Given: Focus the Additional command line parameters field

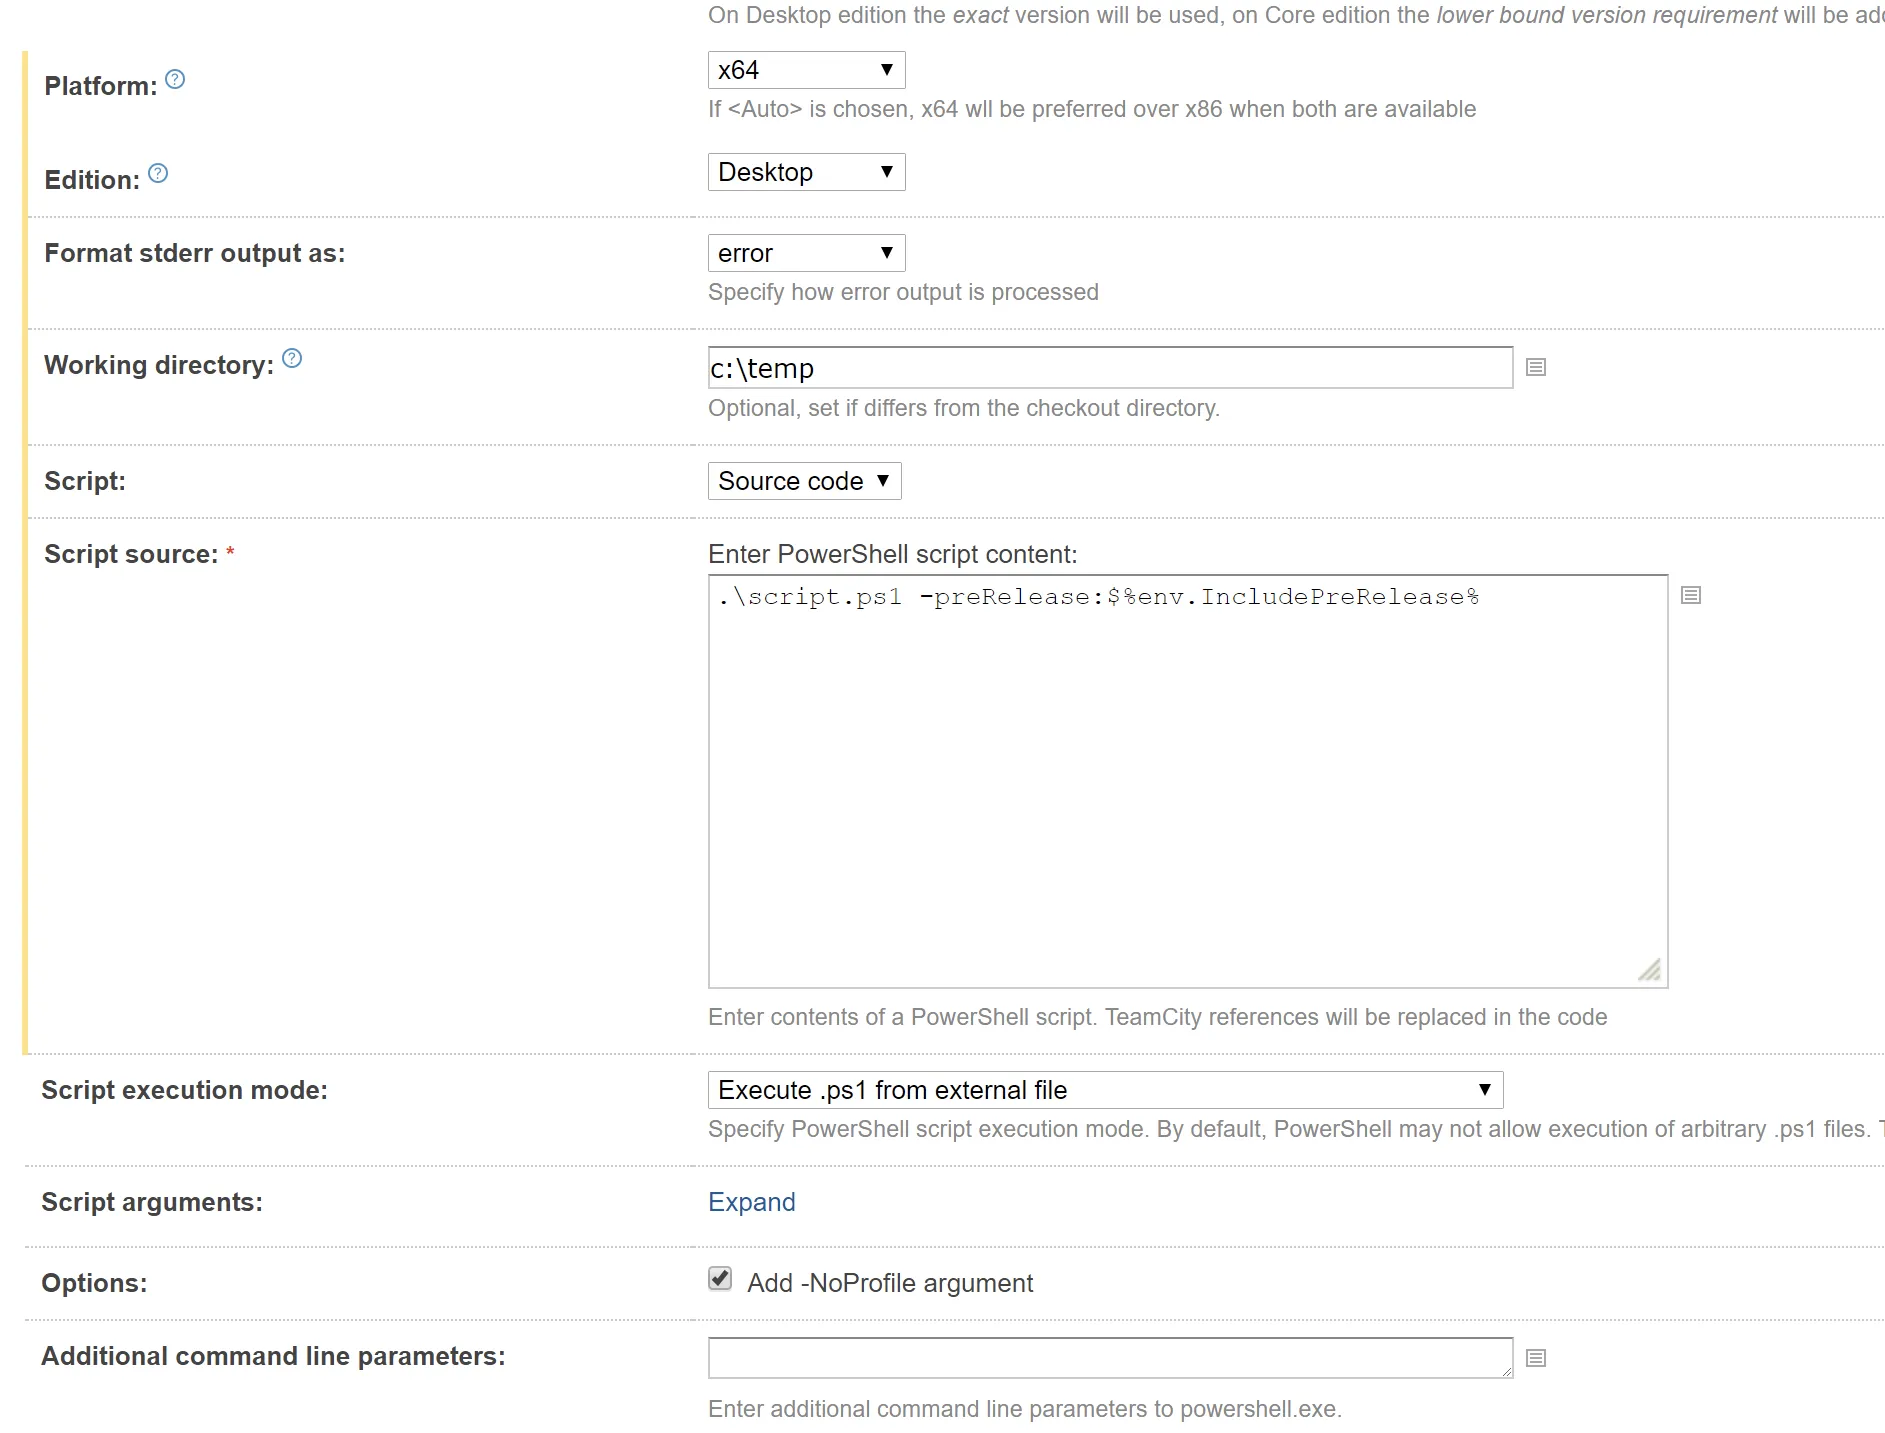Looking at the screenshot, I should (1110, 1358).
